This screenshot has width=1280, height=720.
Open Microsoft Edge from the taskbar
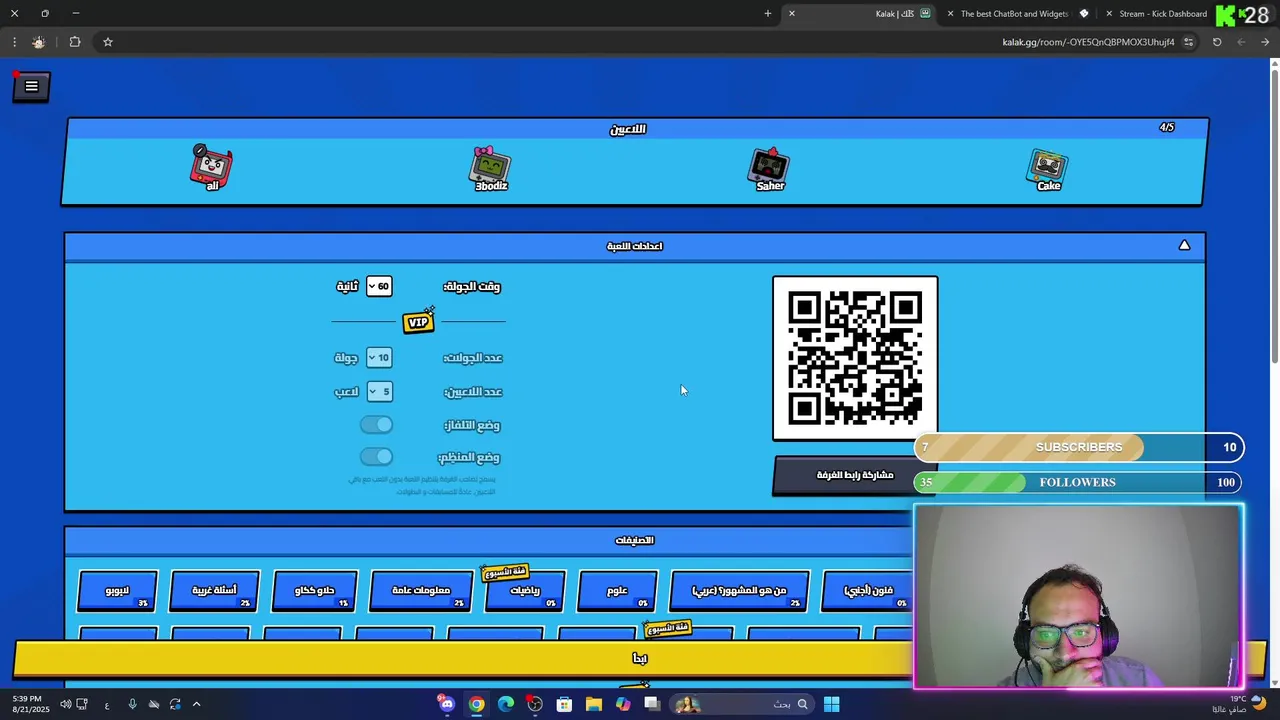(506, 704)
